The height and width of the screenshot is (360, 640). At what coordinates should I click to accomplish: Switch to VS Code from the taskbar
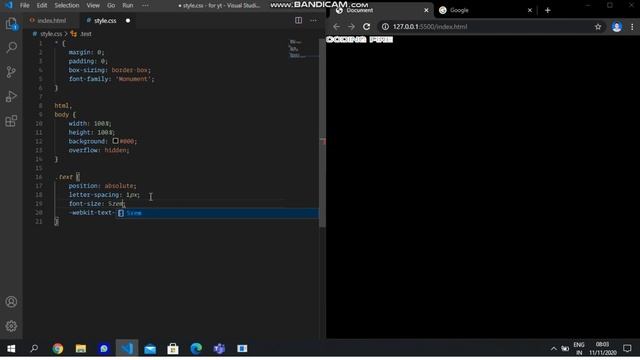point(127,349)
